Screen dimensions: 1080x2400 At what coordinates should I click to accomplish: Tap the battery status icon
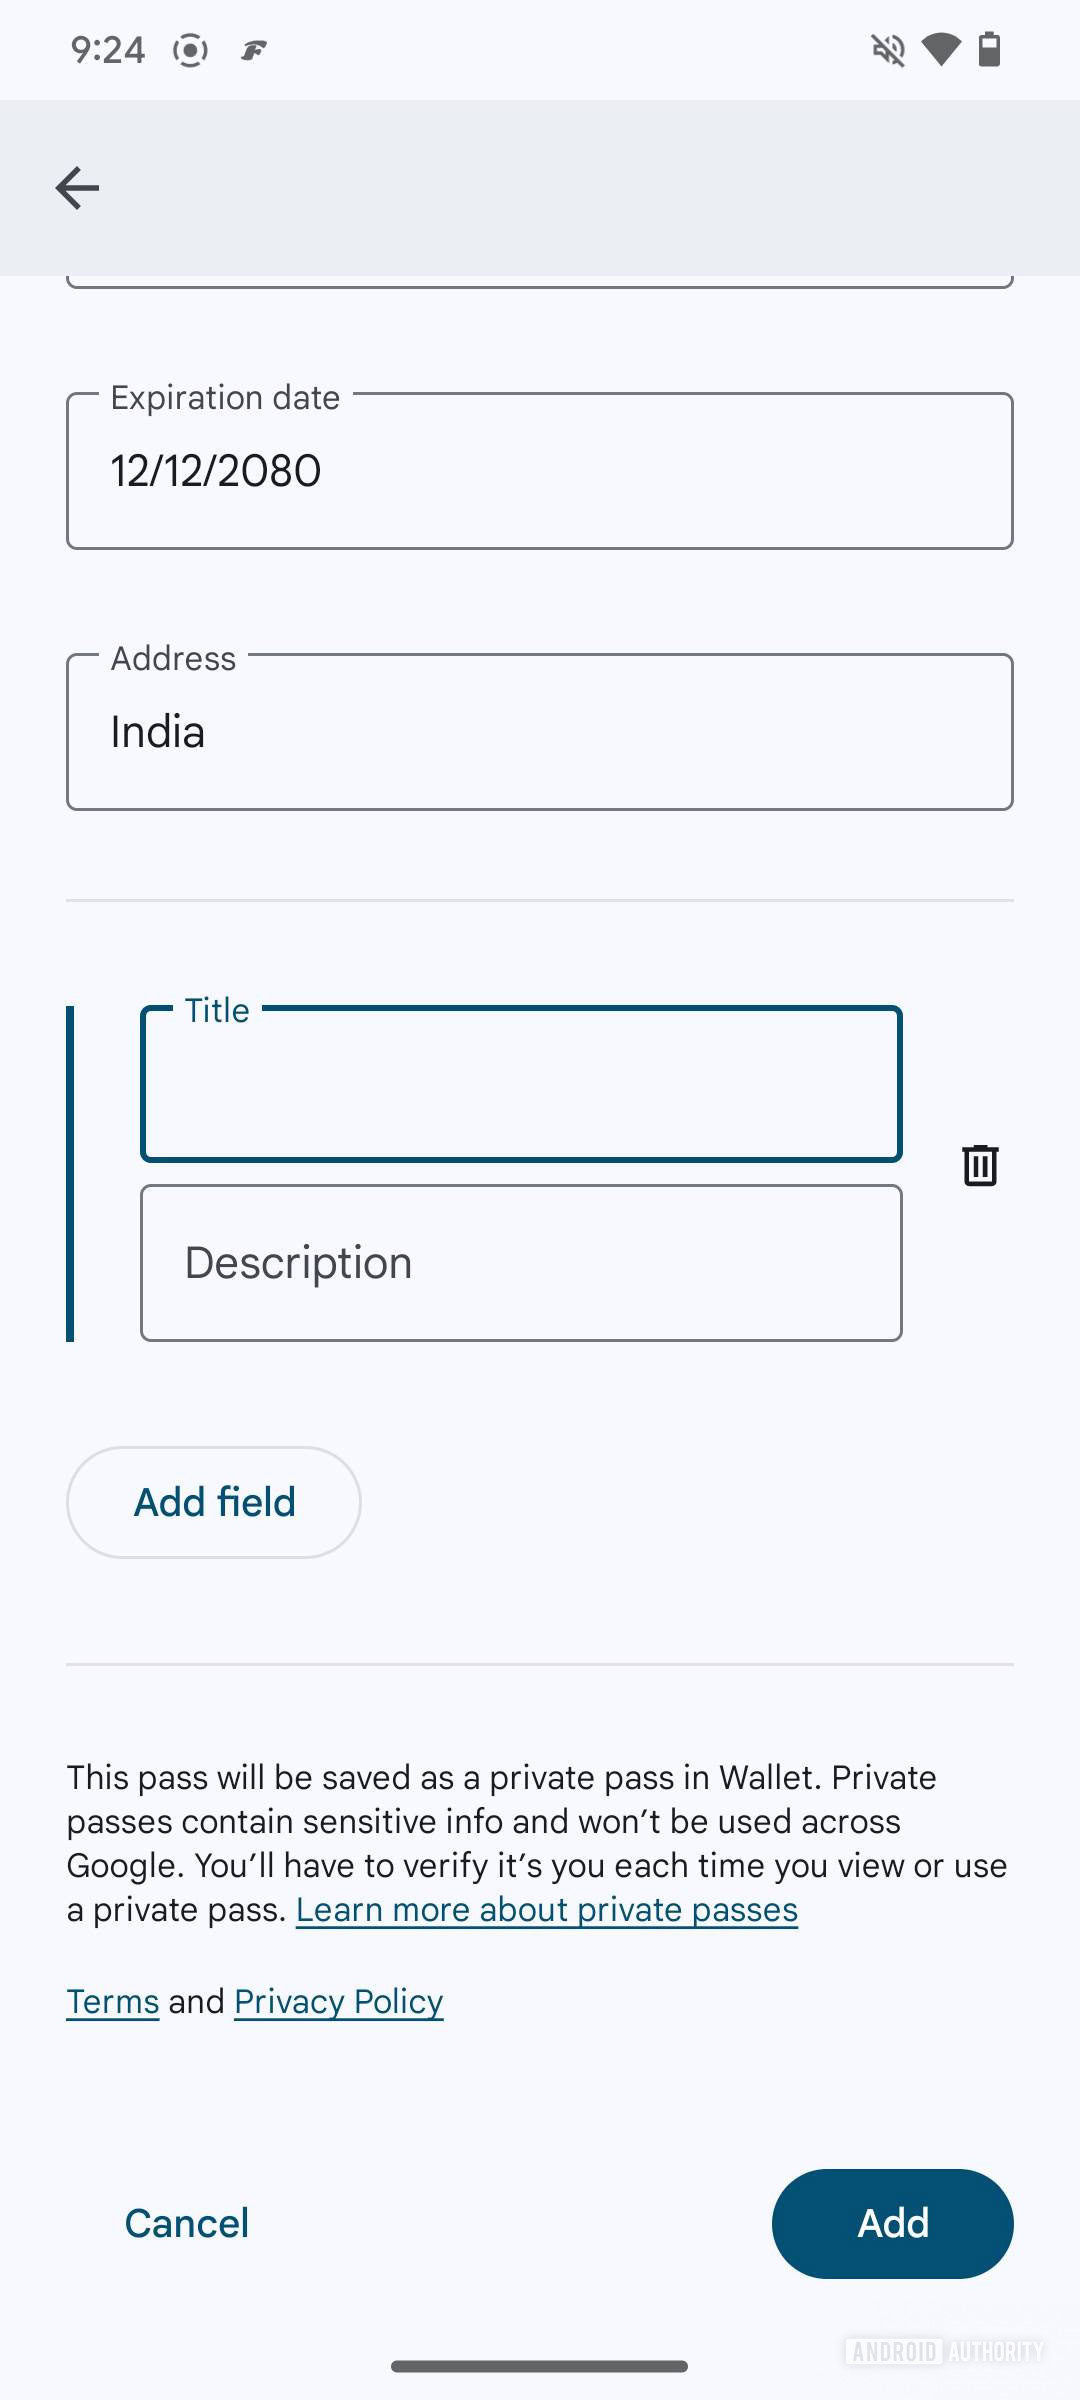point(989,49)
